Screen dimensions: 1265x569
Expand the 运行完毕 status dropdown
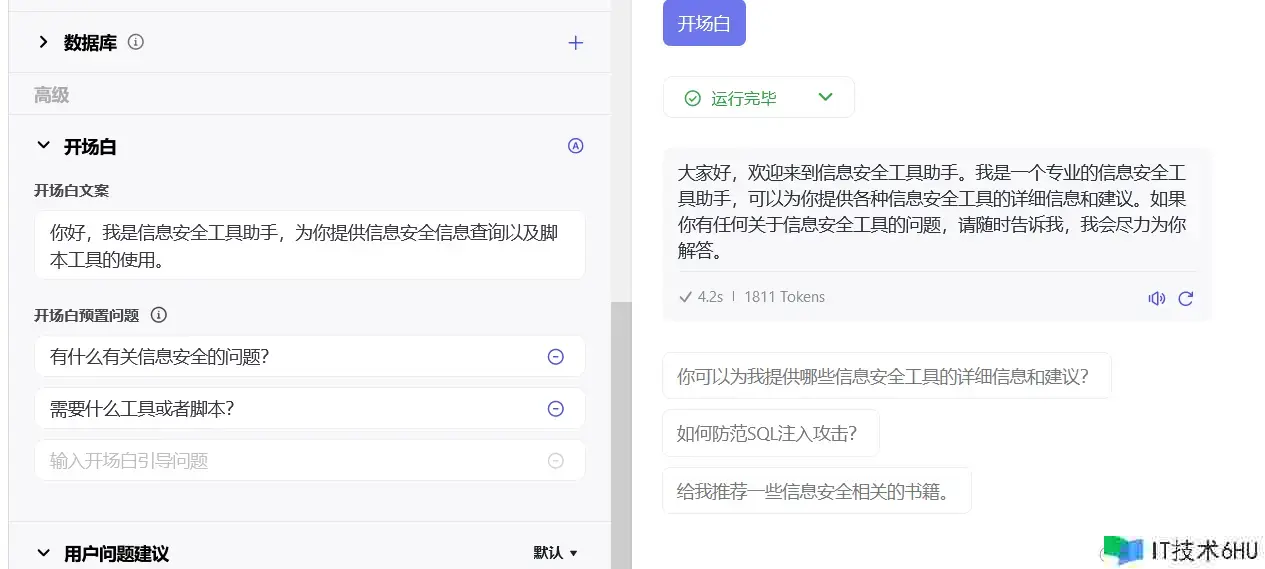pos(825,98)
